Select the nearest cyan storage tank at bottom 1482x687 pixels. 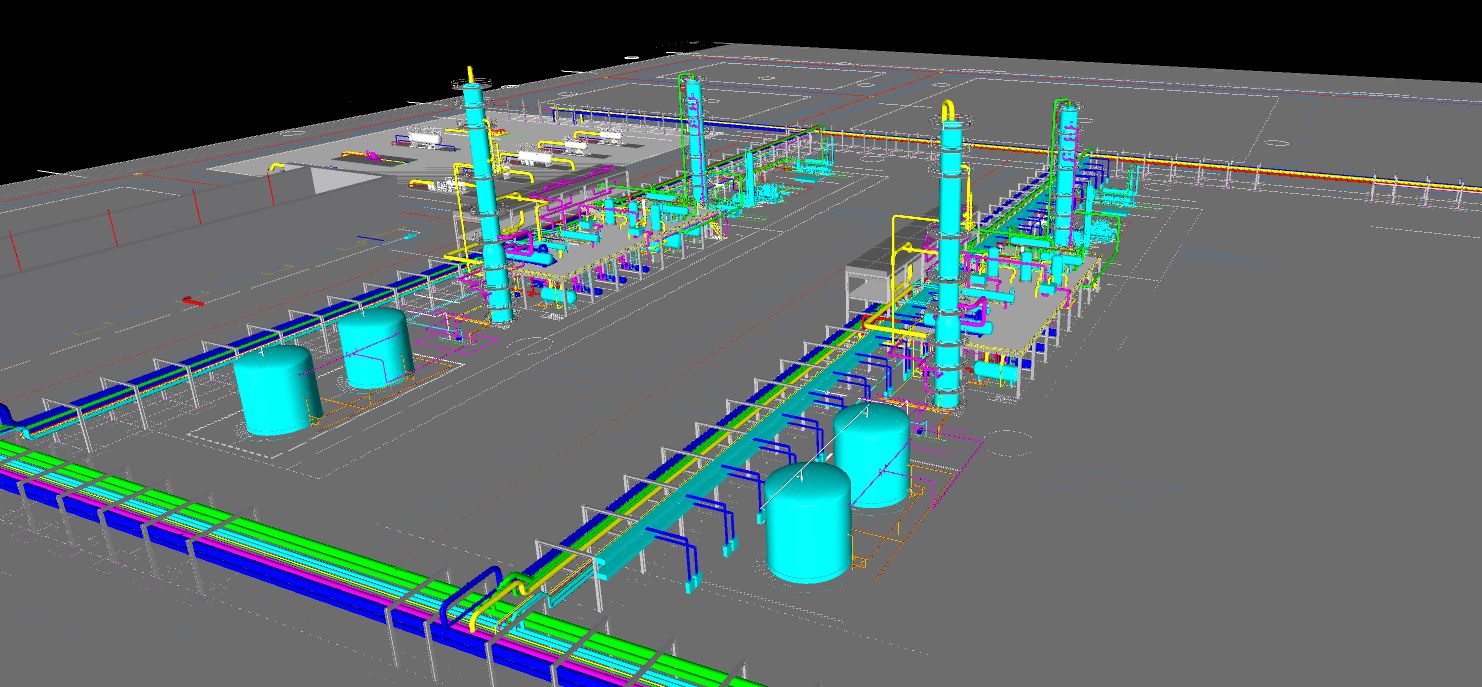coord(808,525)
